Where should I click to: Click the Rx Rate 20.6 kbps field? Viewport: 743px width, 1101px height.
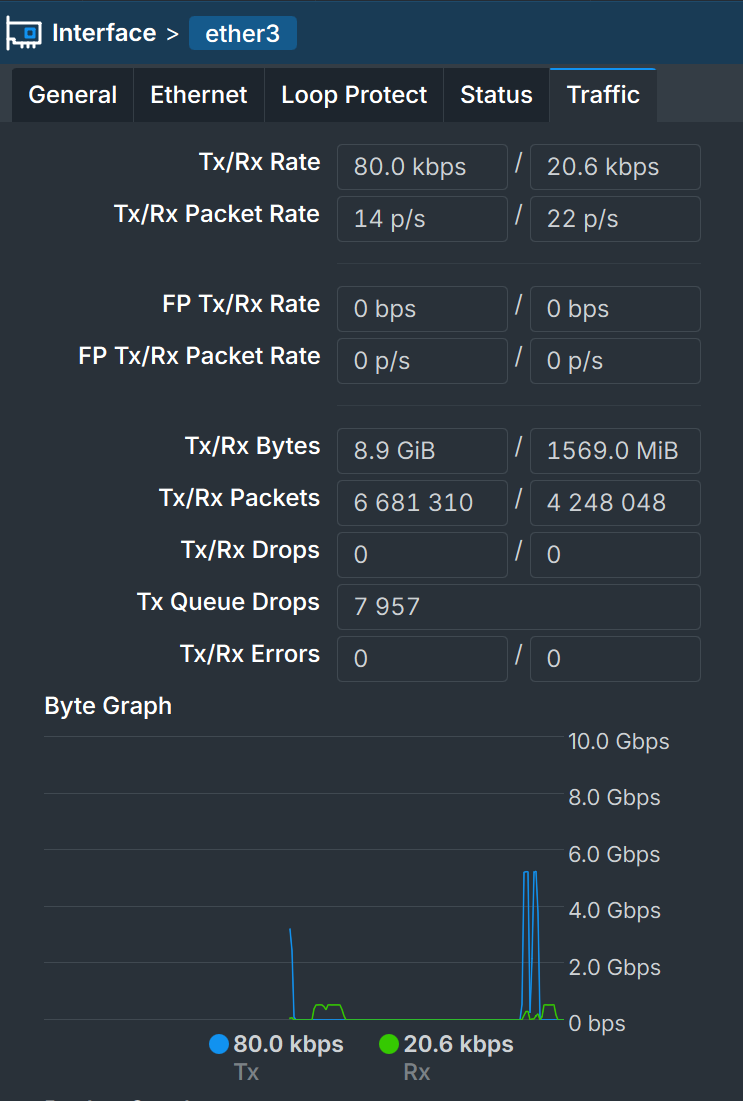tap(615, 167)
